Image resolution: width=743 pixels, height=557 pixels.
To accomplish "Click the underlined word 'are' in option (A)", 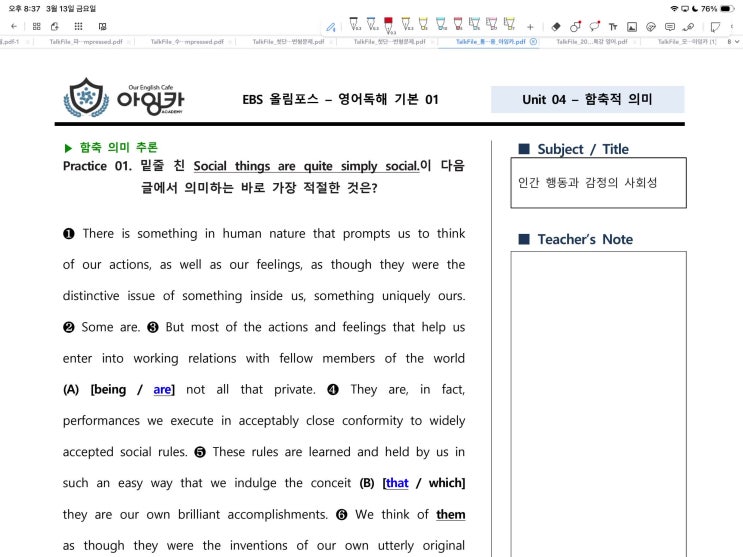I will 163,389.
